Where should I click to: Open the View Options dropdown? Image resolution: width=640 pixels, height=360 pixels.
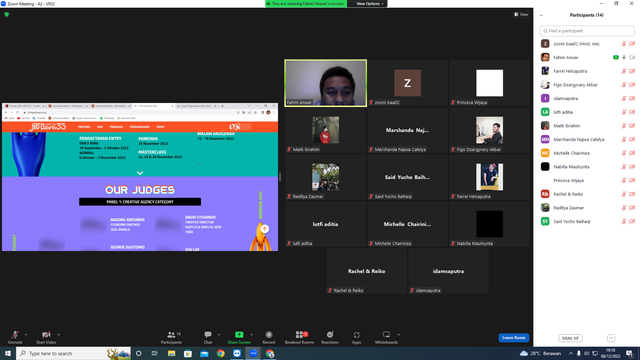(369, 4)
